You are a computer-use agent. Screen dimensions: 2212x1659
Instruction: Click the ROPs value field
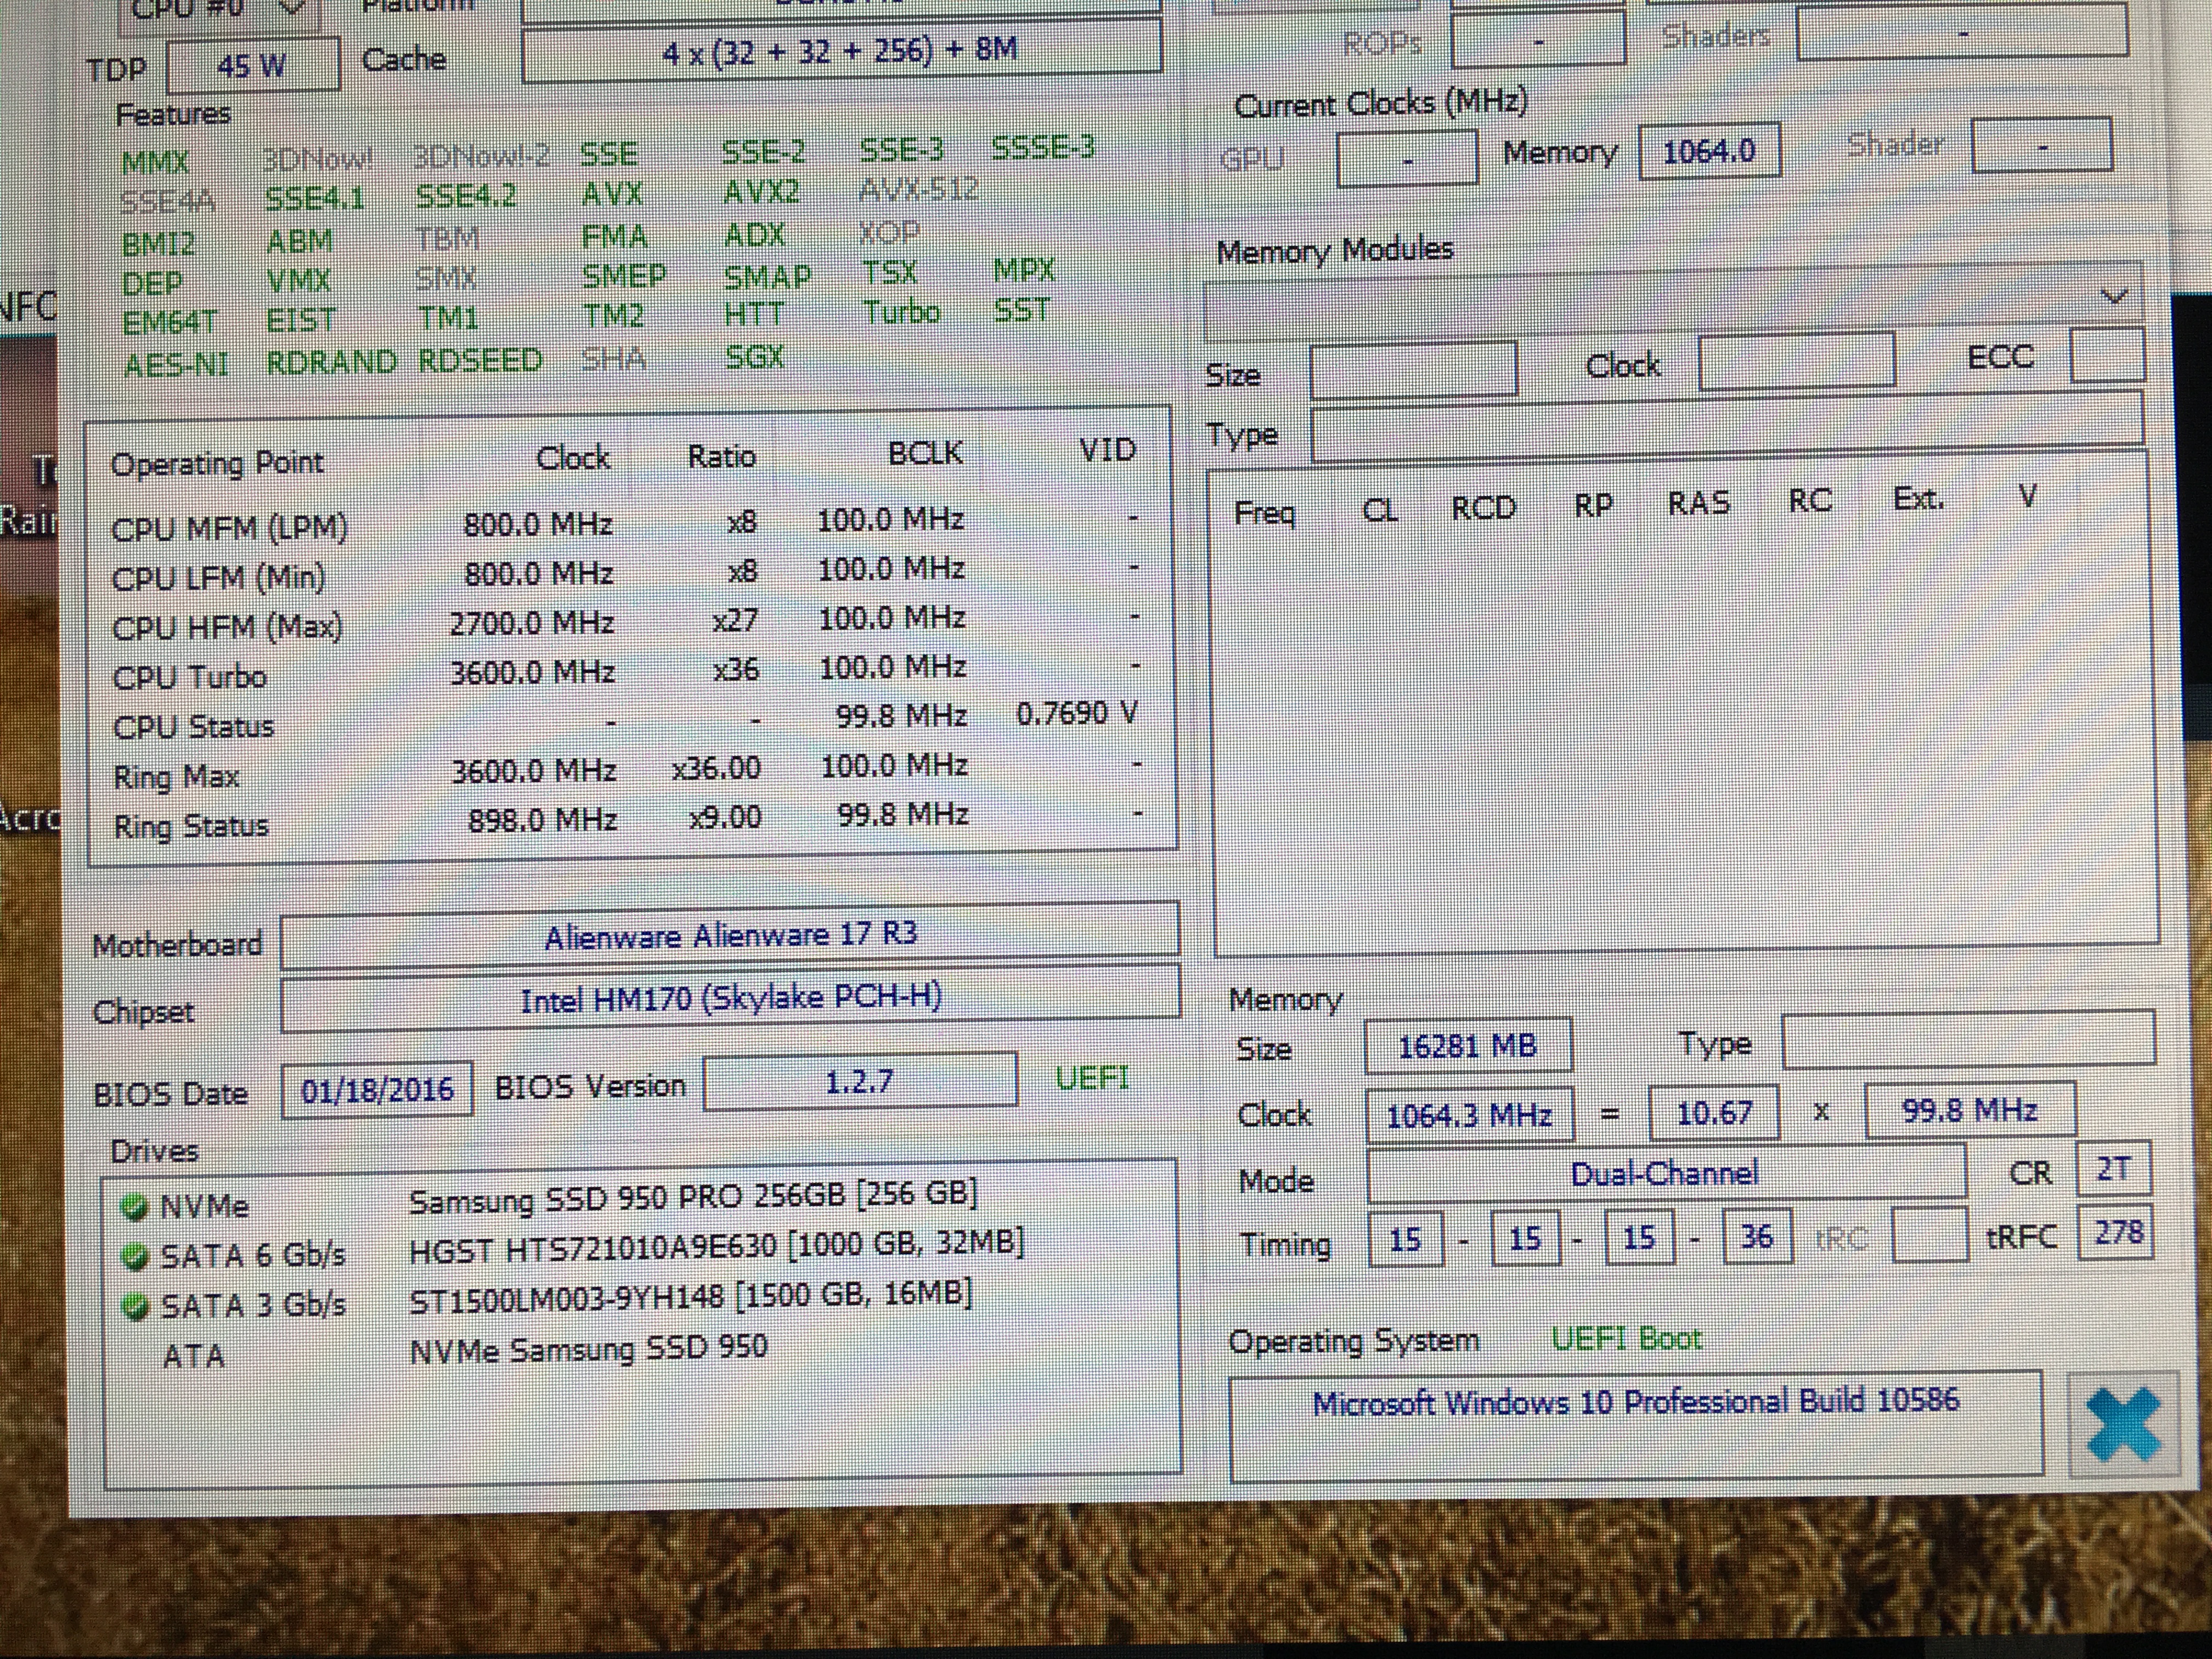pyautogui.click(x=1537, y=41)
